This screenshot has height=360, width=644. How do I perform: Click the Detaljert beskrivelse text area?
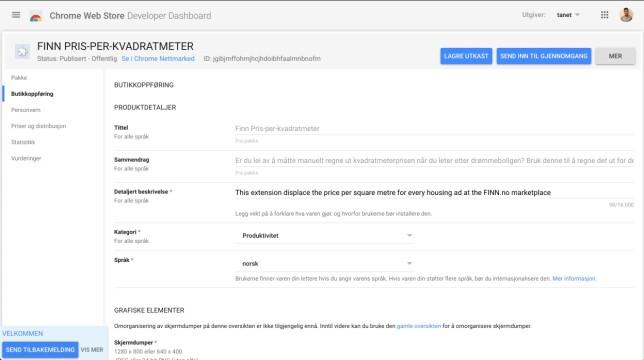435,193
